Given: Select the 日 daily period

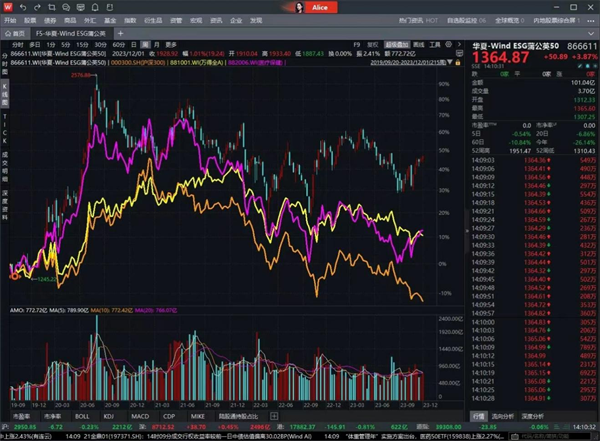Looking at the screenshot, I should coord(134,45).
